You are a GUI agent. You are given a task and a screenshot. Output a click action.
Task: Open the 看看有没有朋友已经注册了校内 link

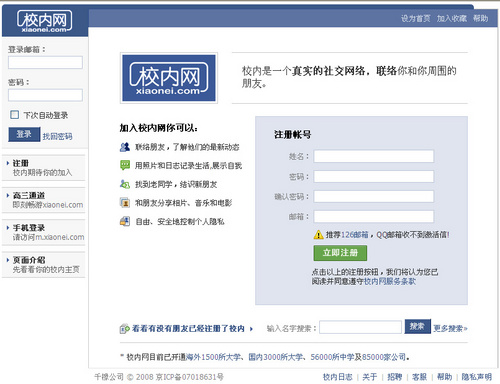(x=188, y=329)
